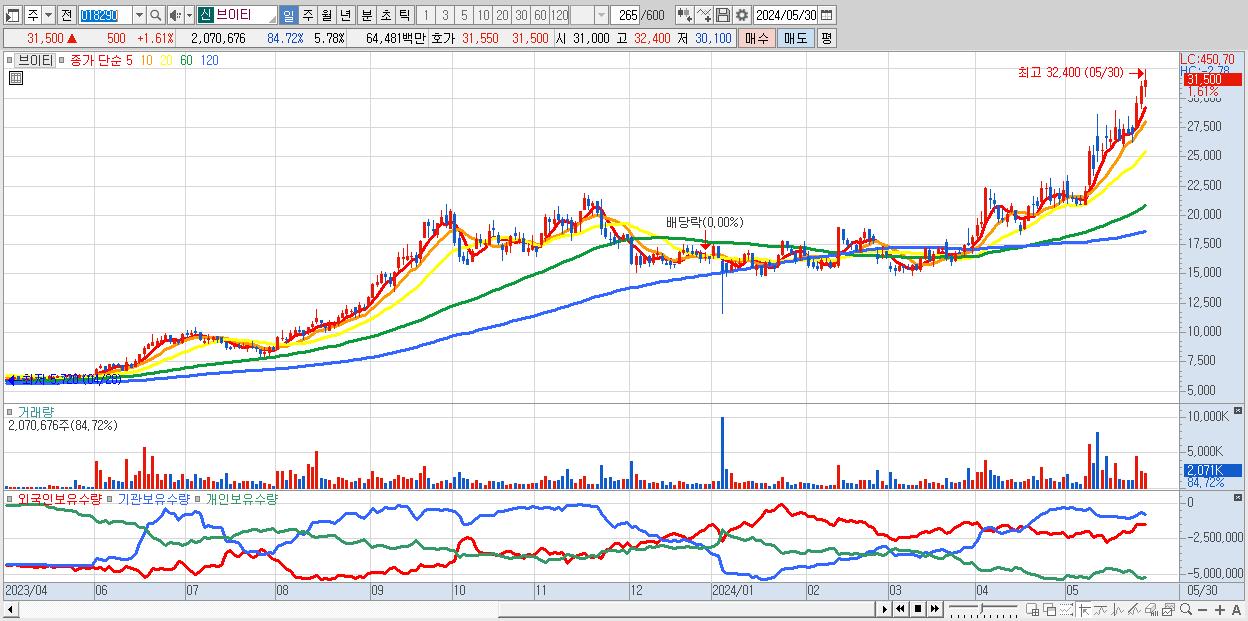Select the 틱 tick period button
1248x621 pixels.
point(404,15)
